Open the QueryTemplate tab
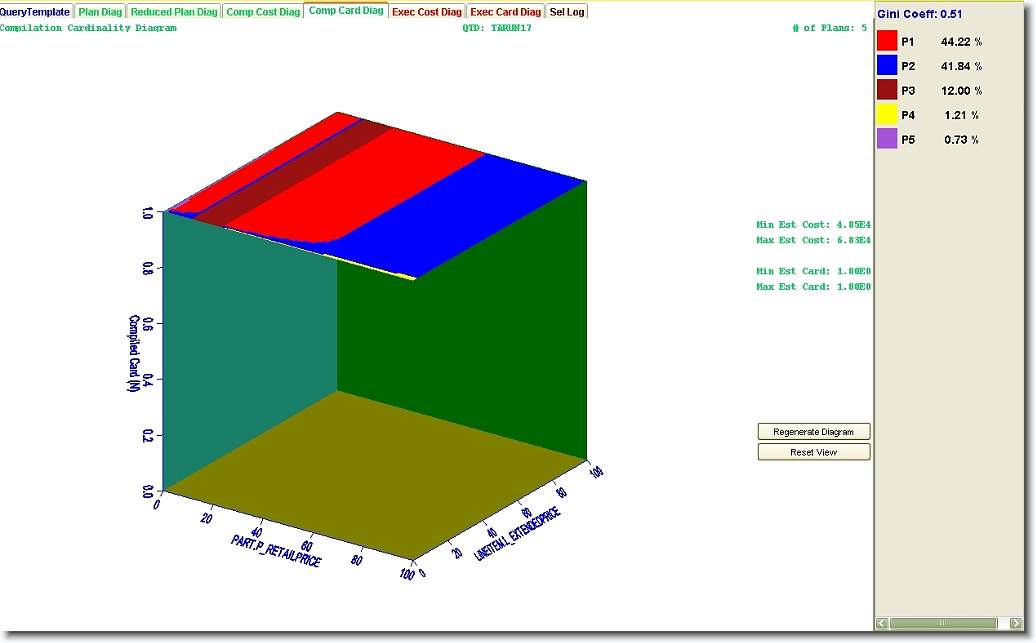This screenshot has height=643, width=1036. click(x=36, y=12)
